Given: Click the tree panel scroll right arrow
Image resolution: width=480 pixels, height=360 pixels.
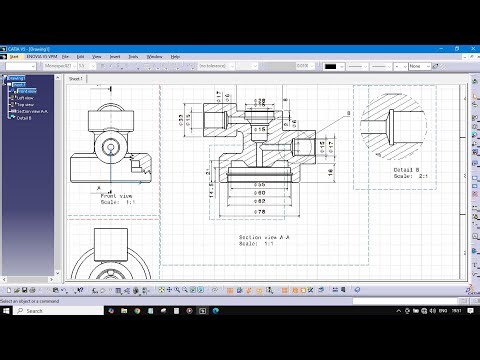Looking at the screenshot, I should point(51,279).
